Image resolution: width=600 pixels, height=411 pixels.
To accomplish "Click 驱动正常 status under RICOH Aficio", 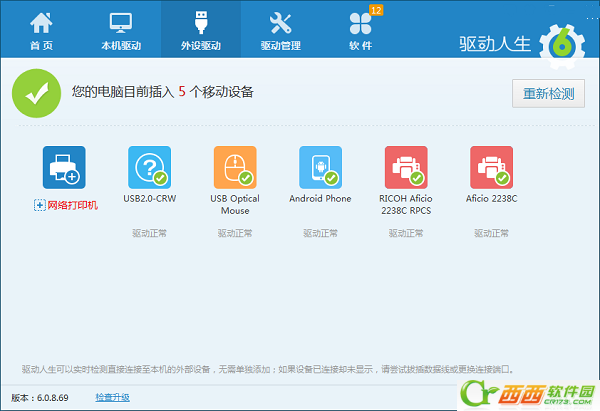I will point(406,233).
